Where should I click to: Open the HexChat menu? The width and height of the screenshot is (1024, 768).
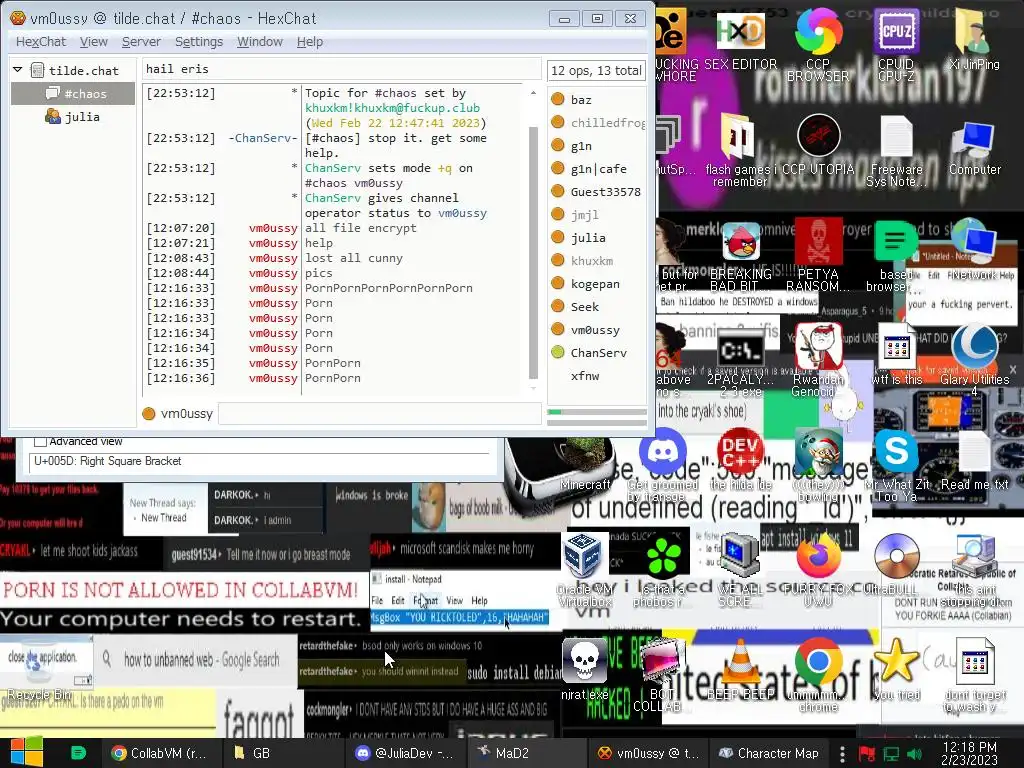click(x=40, y=42)
